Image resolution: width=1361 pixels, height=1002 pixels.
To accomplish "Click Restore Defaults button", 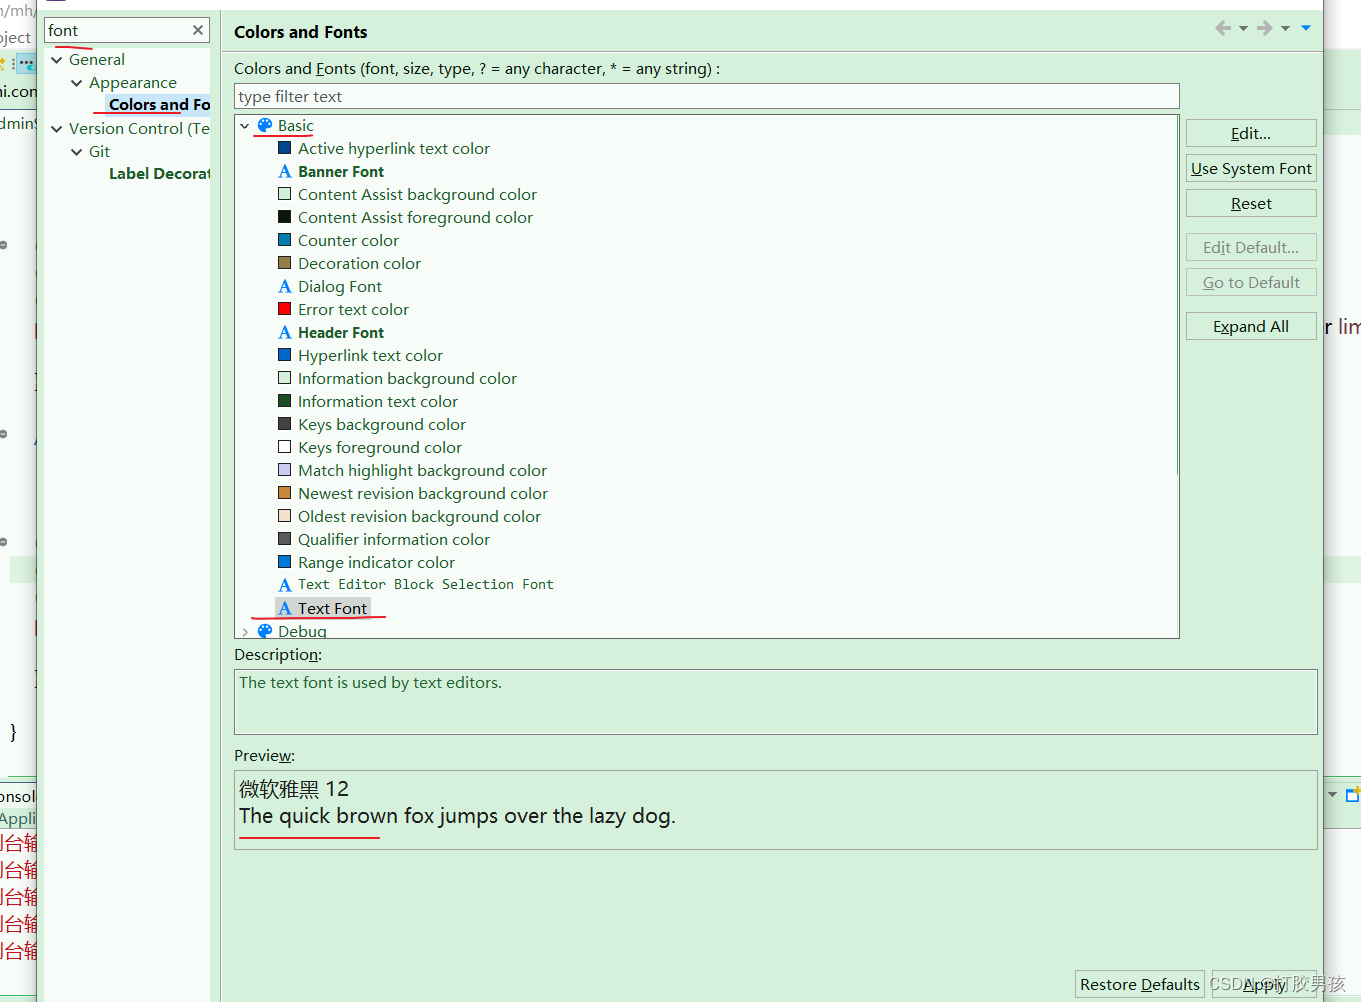I will point(1140,984).
